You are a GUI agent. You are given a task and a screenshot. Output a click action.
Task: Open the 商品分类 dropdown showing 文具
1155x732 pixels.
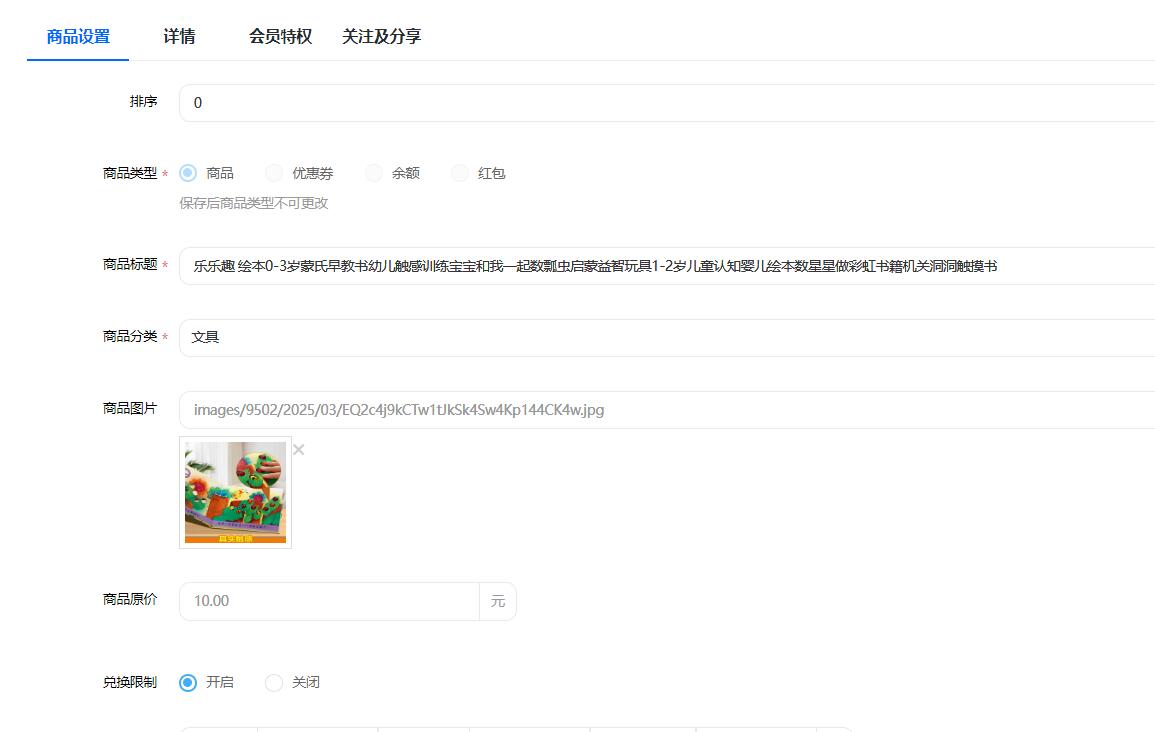667,337
